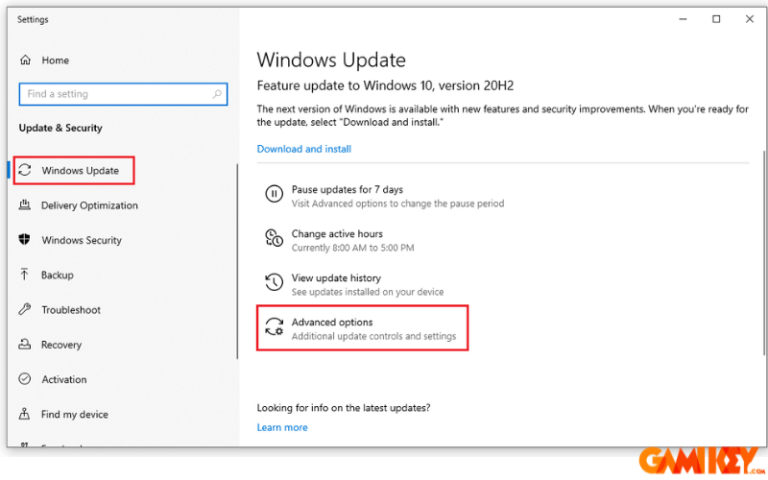Open Advanced options

point(362,328)
